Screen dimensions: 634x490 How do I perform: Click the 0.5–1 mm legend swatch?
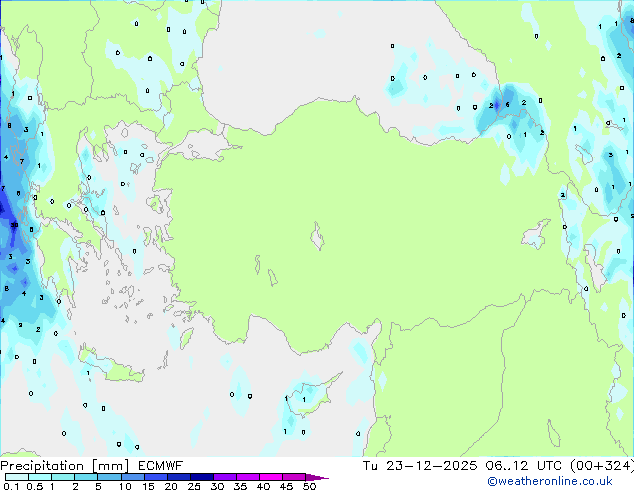pyautogui.click(x=40, y=477)
